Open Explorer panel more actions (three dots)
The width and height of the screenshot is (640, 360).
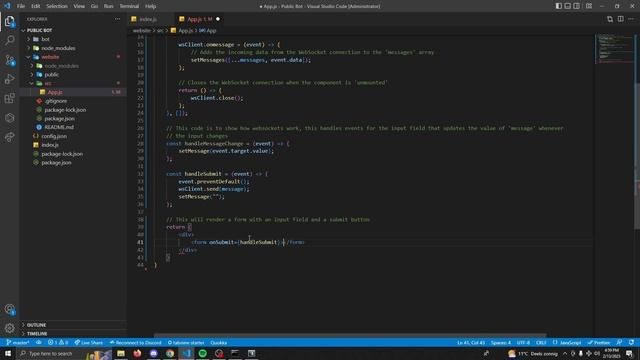118,19
